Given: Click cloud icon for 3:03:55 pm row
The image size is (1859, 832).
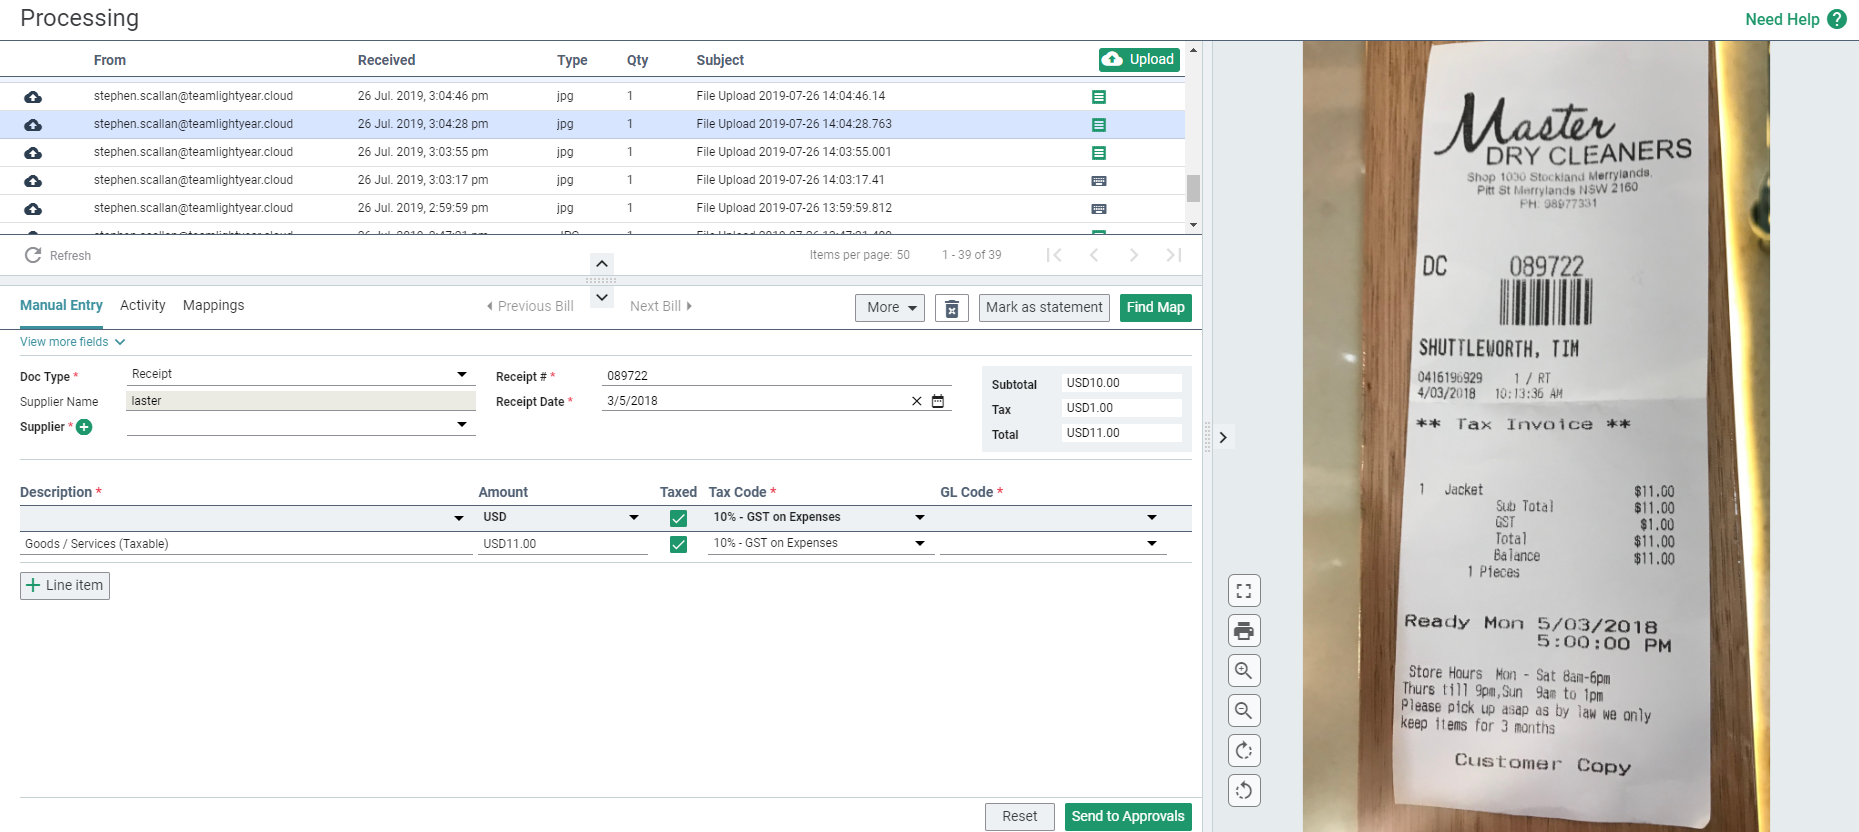Looking at the screenshot, I should pyautogui.click(x=33, y=153).
